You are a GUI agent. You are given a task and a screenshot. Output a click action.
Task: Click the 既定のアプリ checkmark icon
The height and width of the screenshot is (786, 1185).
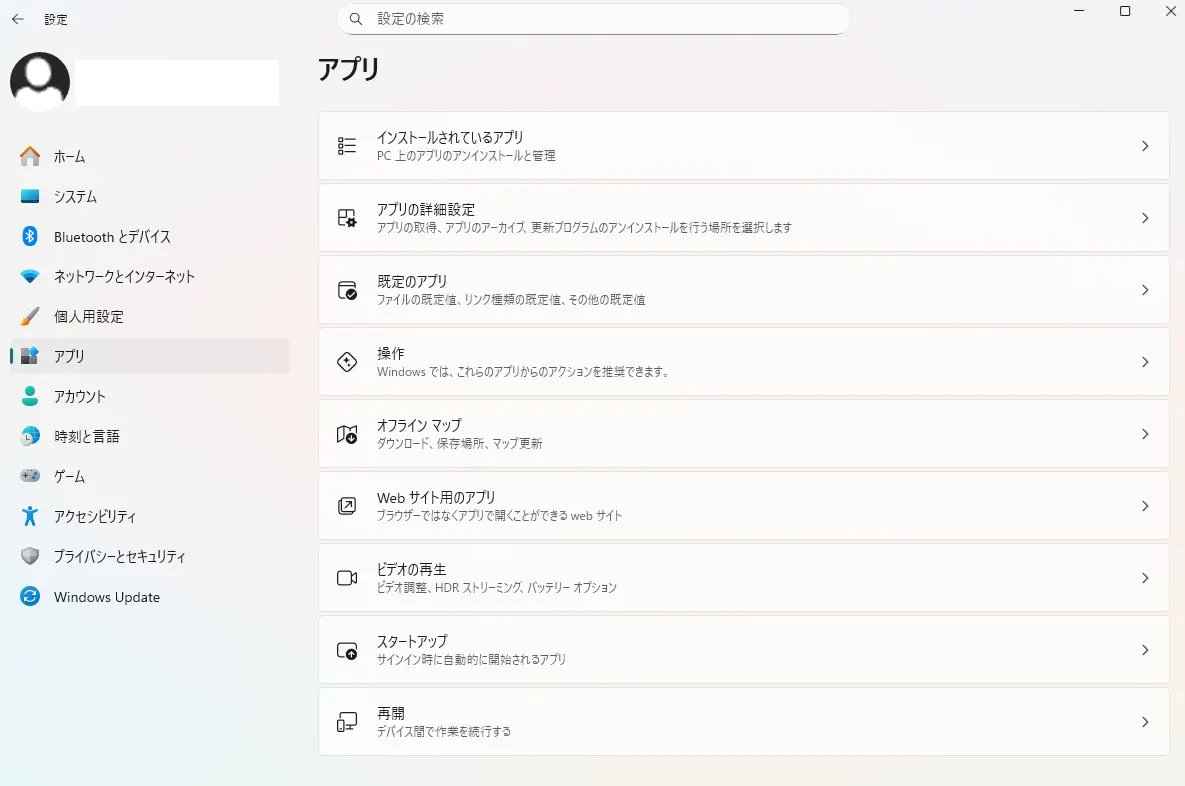(x=347, y=290)
